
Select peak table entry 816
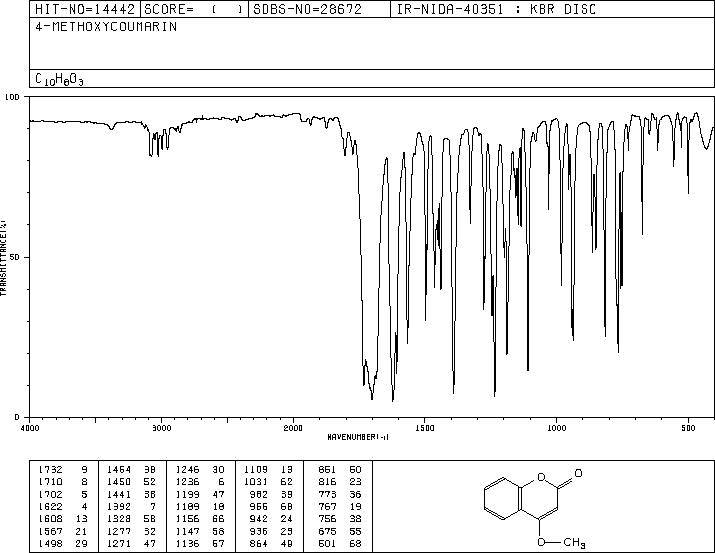340,482
